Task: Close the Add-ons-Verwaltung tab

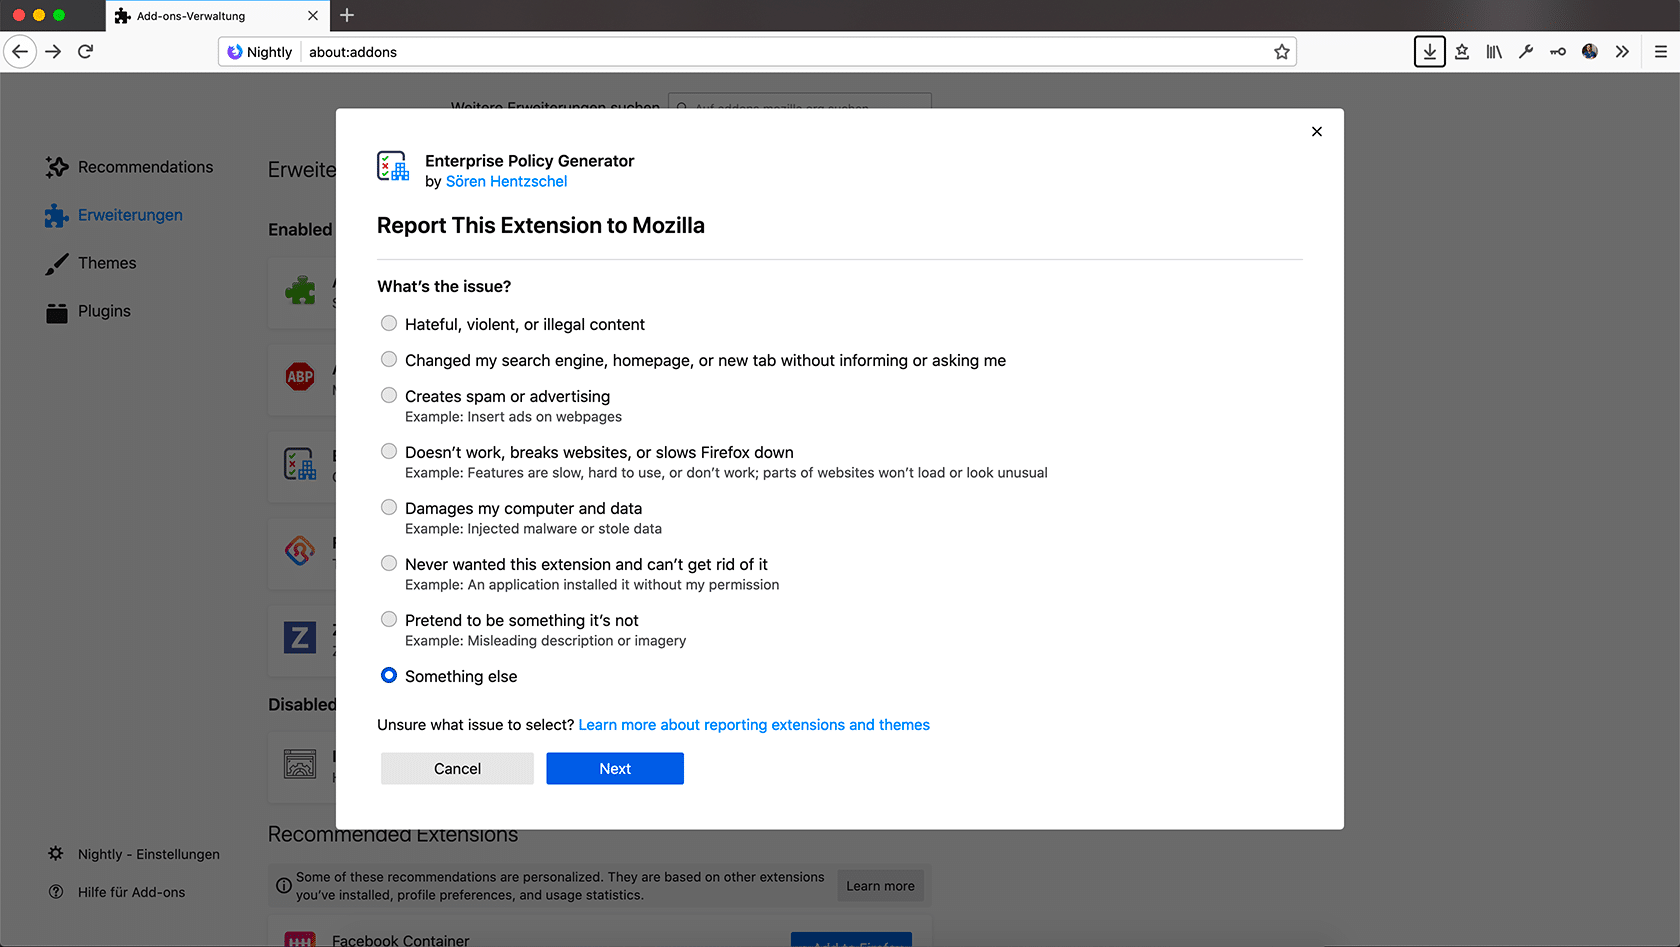Action: pos(313,16)
